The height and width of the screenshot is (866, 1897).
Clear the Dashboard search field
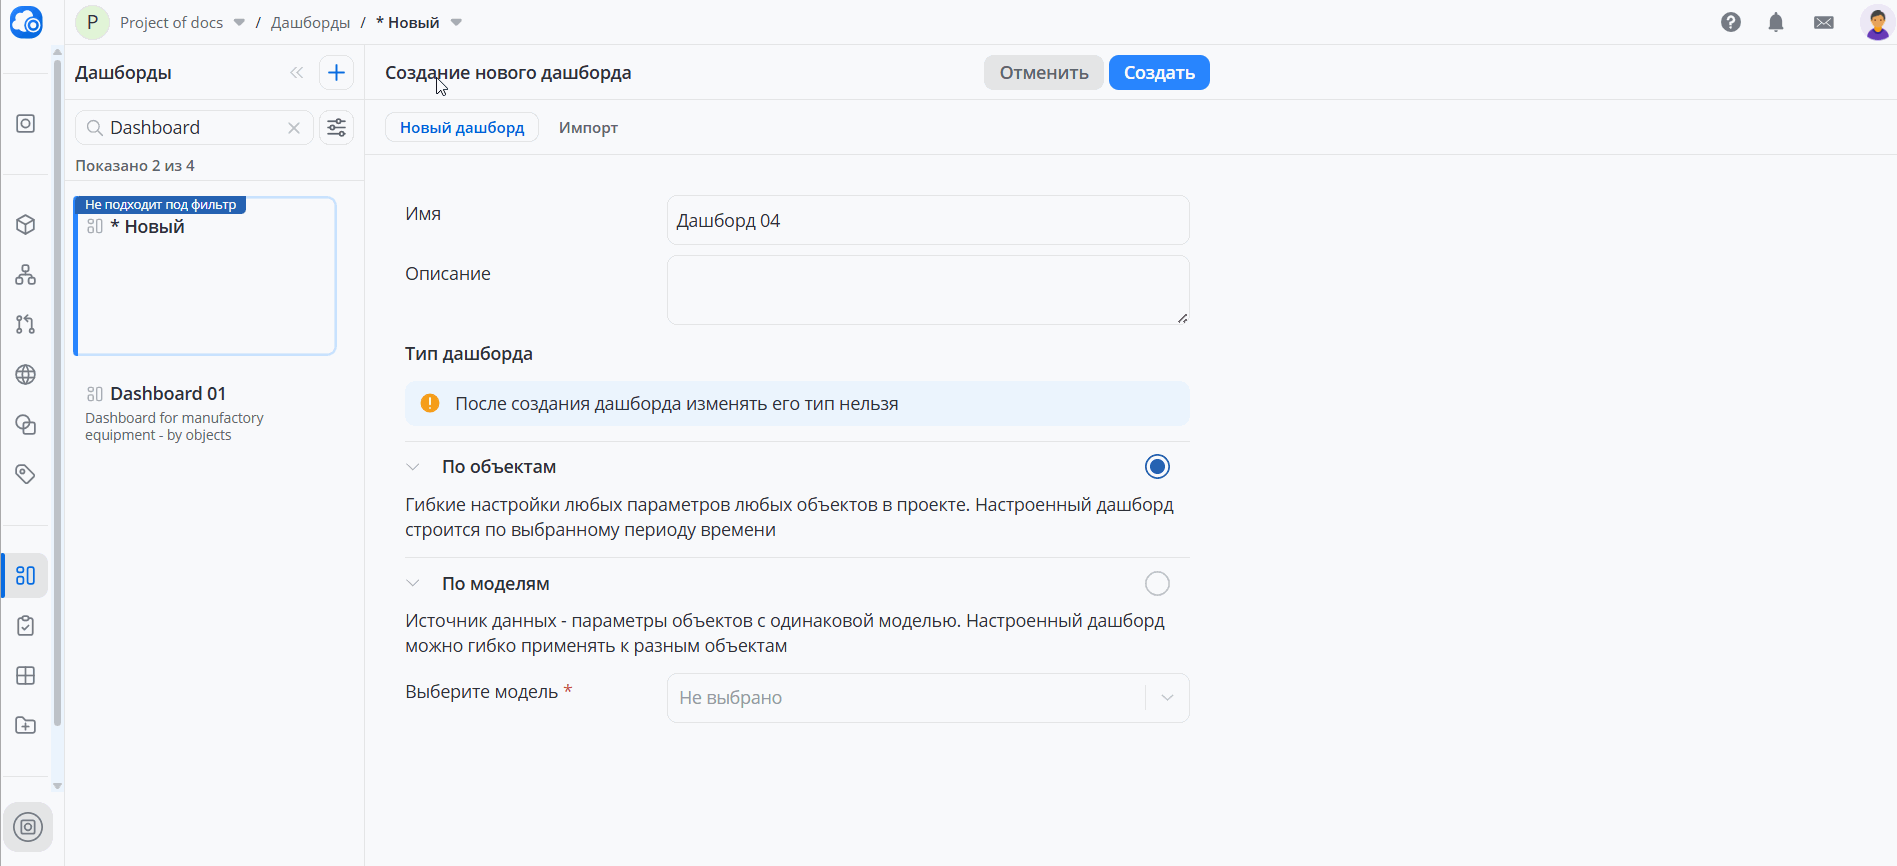pyautogui.click(x=294, y=128)
